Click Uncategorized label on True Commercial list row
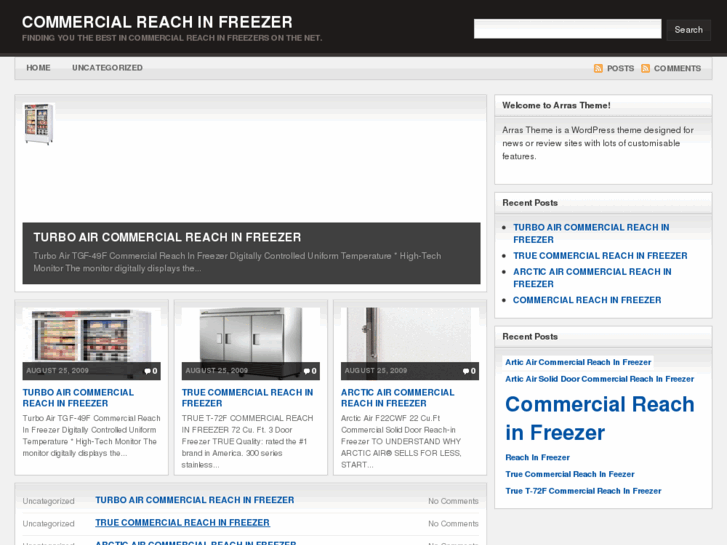The width and height of the screenshot is (727, 545). (49, 524)
